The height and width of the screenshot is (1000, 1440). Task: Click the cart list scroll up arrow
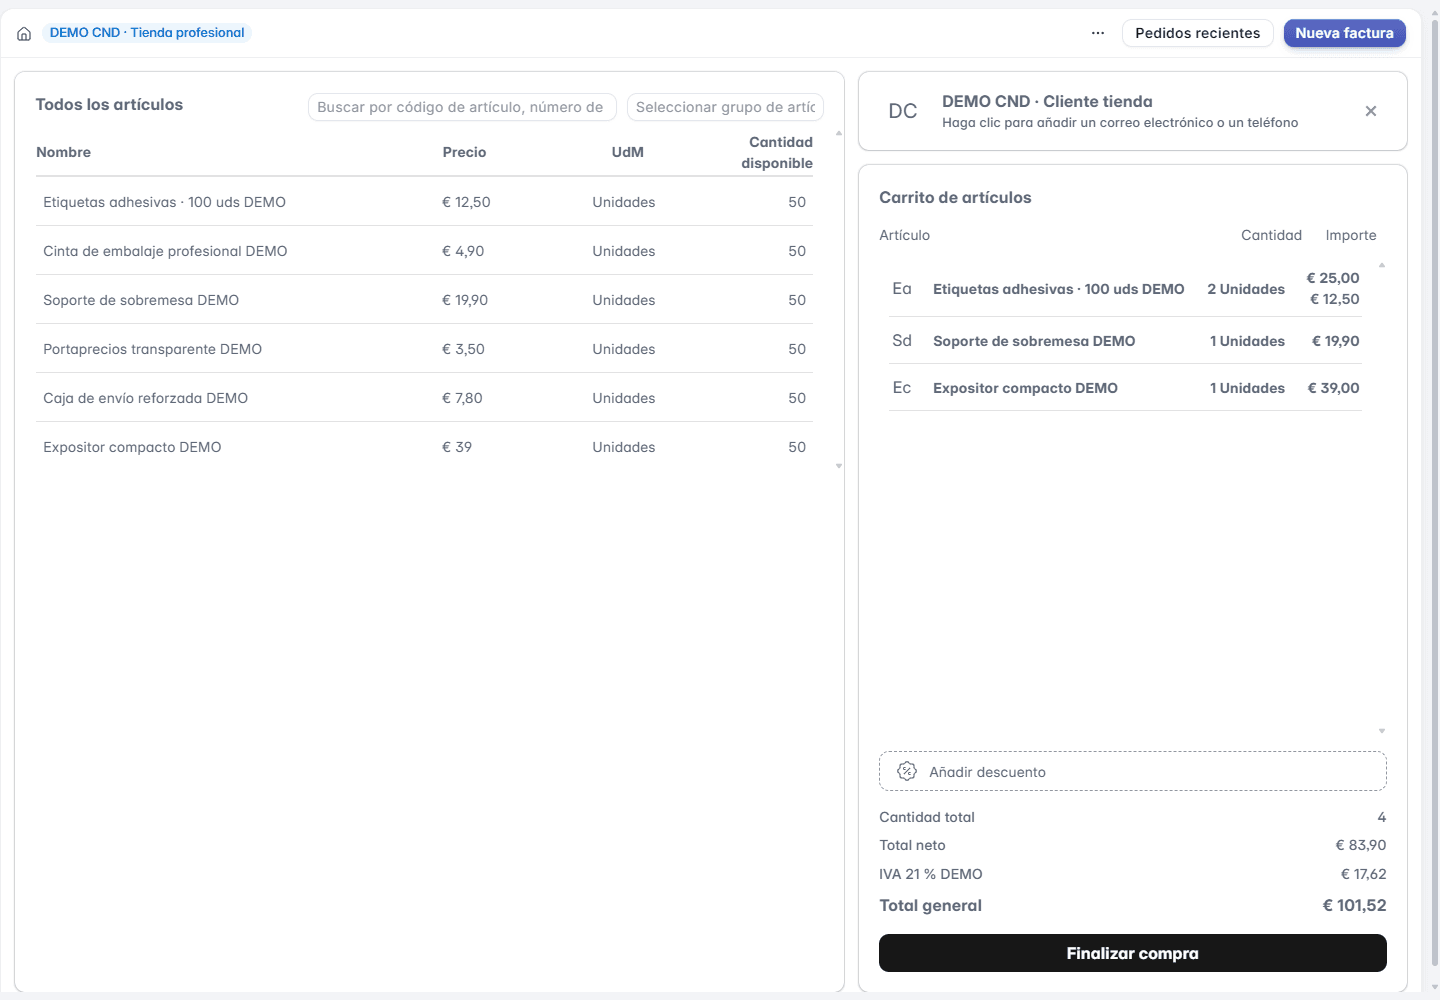(x=1382, y=265)
